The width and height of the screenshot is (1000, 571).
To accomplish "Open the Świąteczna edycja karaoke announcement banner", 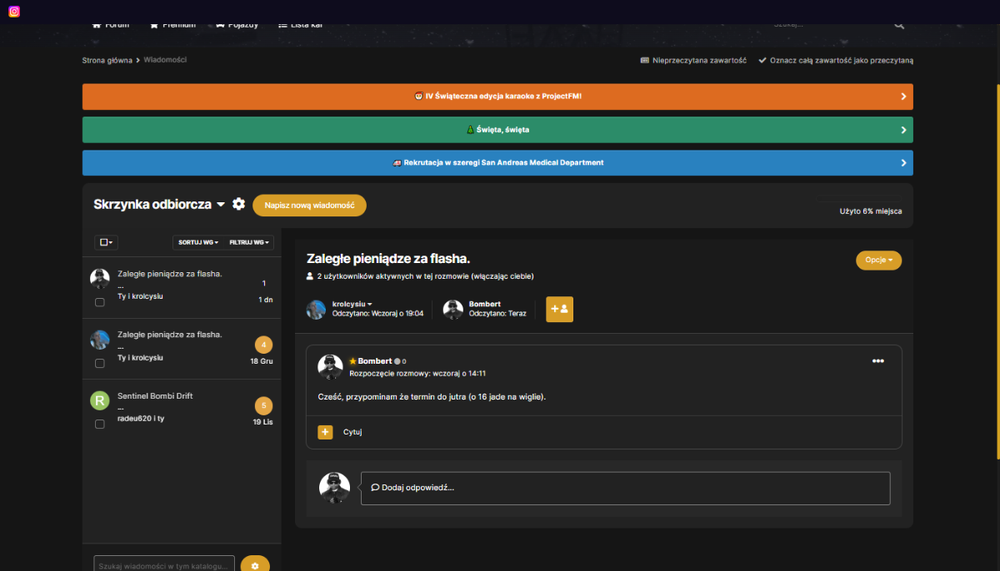I will [497, 96].
